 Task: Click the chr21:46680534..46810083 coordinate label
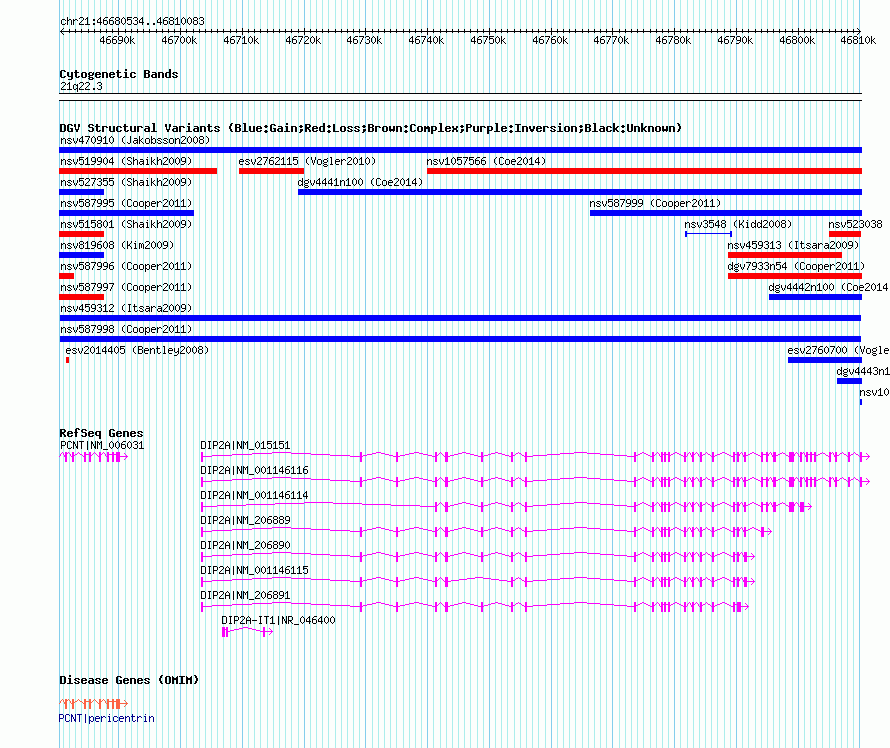click(x=132, y=22)
